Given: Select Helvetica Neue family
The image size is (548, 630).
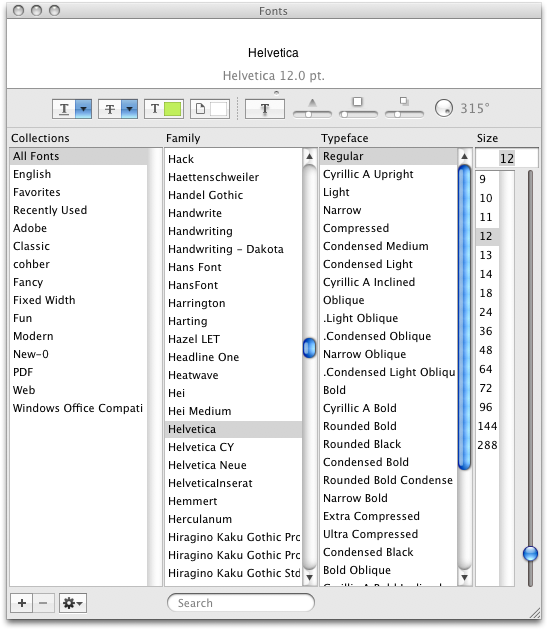Looking at the screenshot, I should tap(233, 465).
